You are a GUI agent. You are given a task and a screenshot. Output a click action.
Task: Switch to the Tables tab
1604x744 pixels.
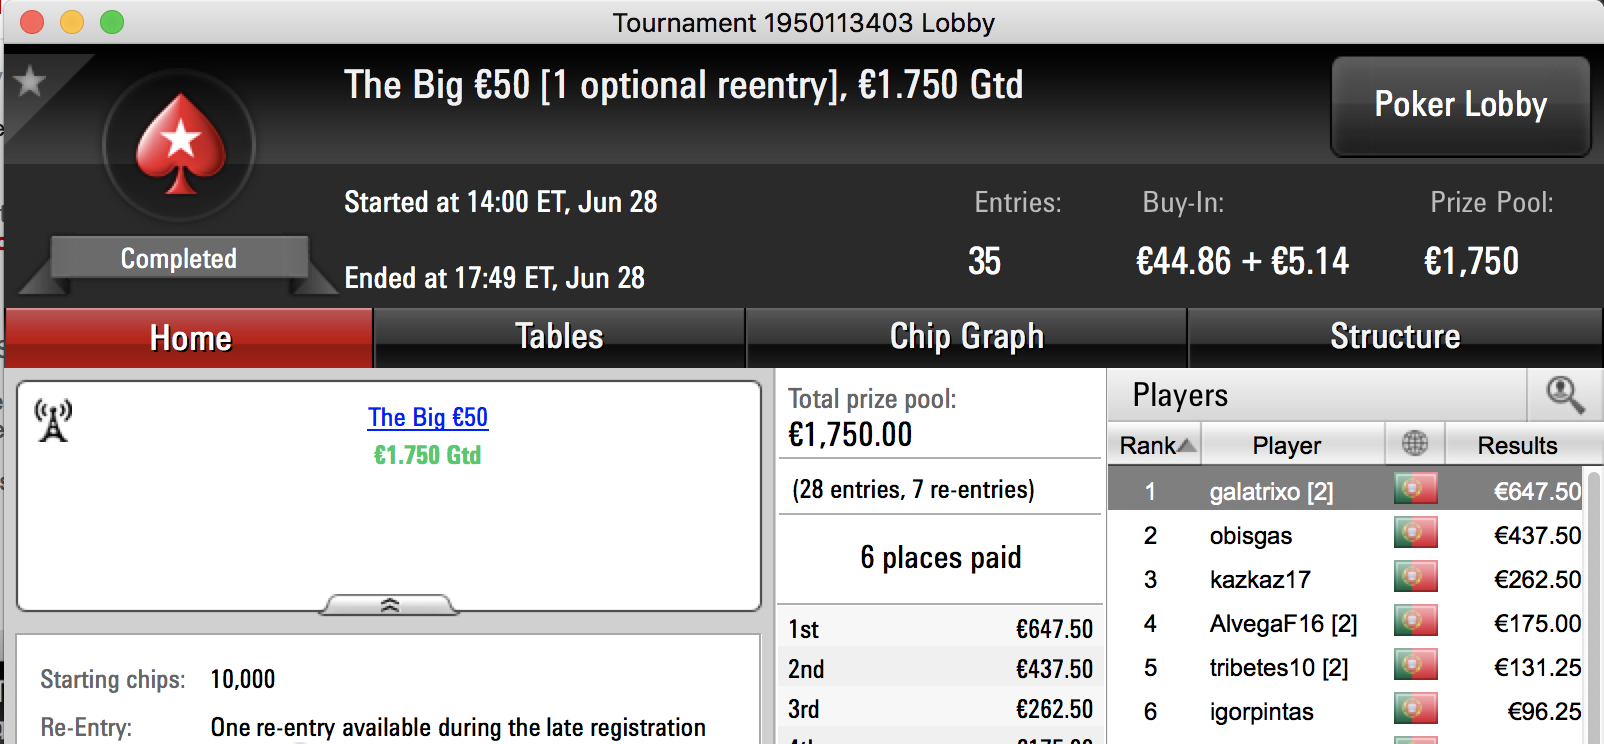coord(559,337)
